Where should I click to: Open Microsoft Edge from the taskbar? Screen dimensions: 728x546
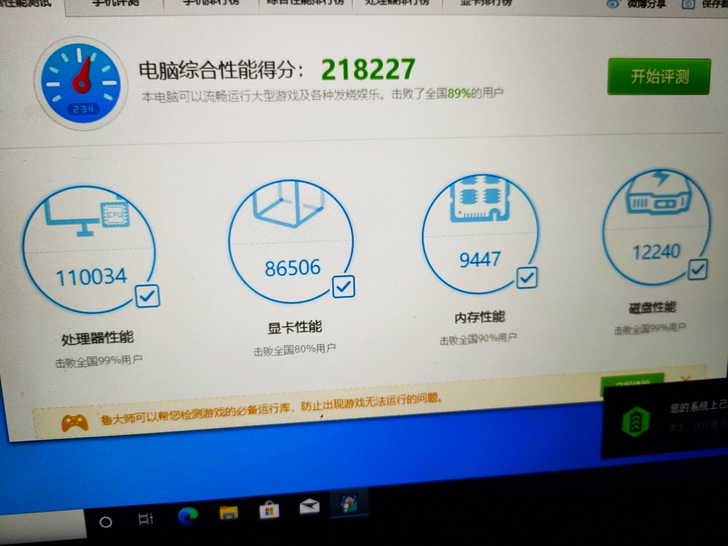coord(188,516)
